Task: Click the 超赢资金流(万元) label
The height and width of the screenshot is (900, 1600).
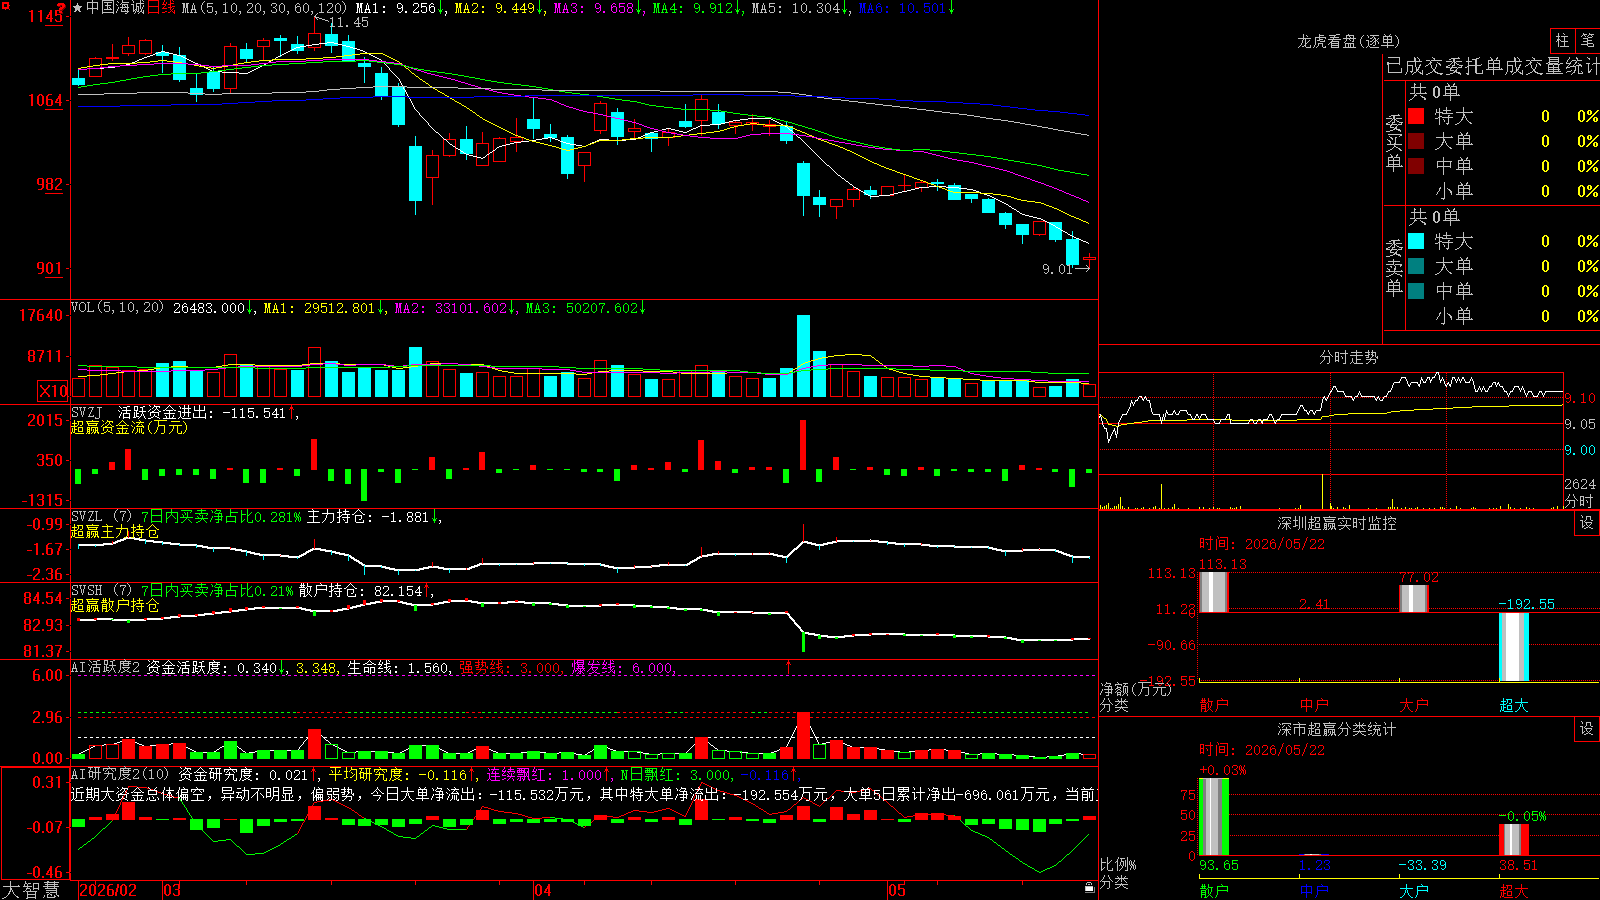Action: (x=129, y=427)
